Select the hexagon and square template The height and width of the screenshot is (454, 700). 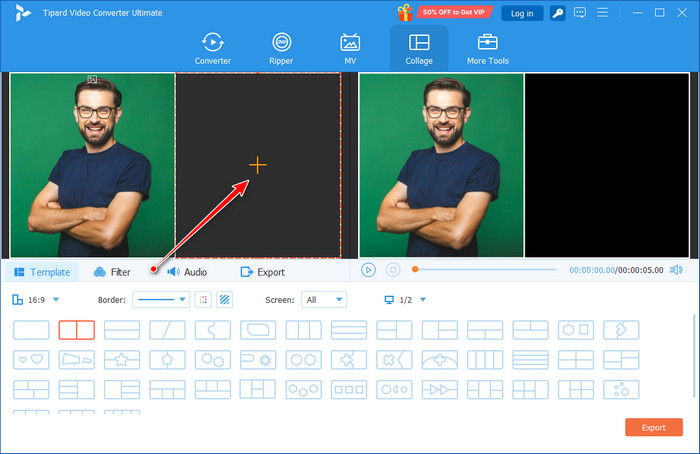click(x=576, y=330)
